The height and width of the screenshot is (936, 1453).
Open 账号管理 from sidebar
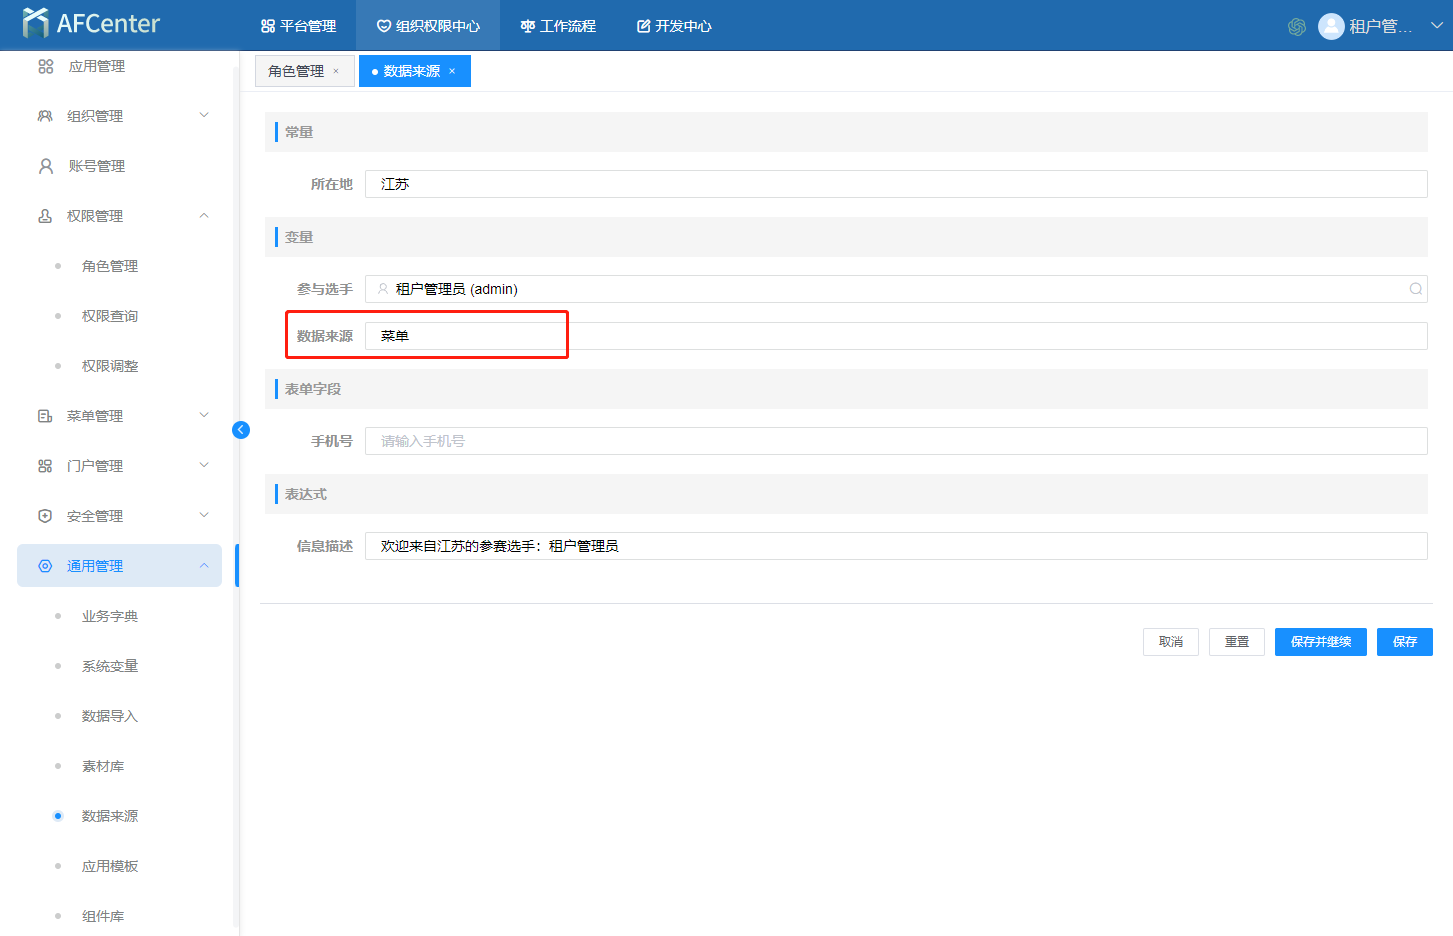[97, 166]
